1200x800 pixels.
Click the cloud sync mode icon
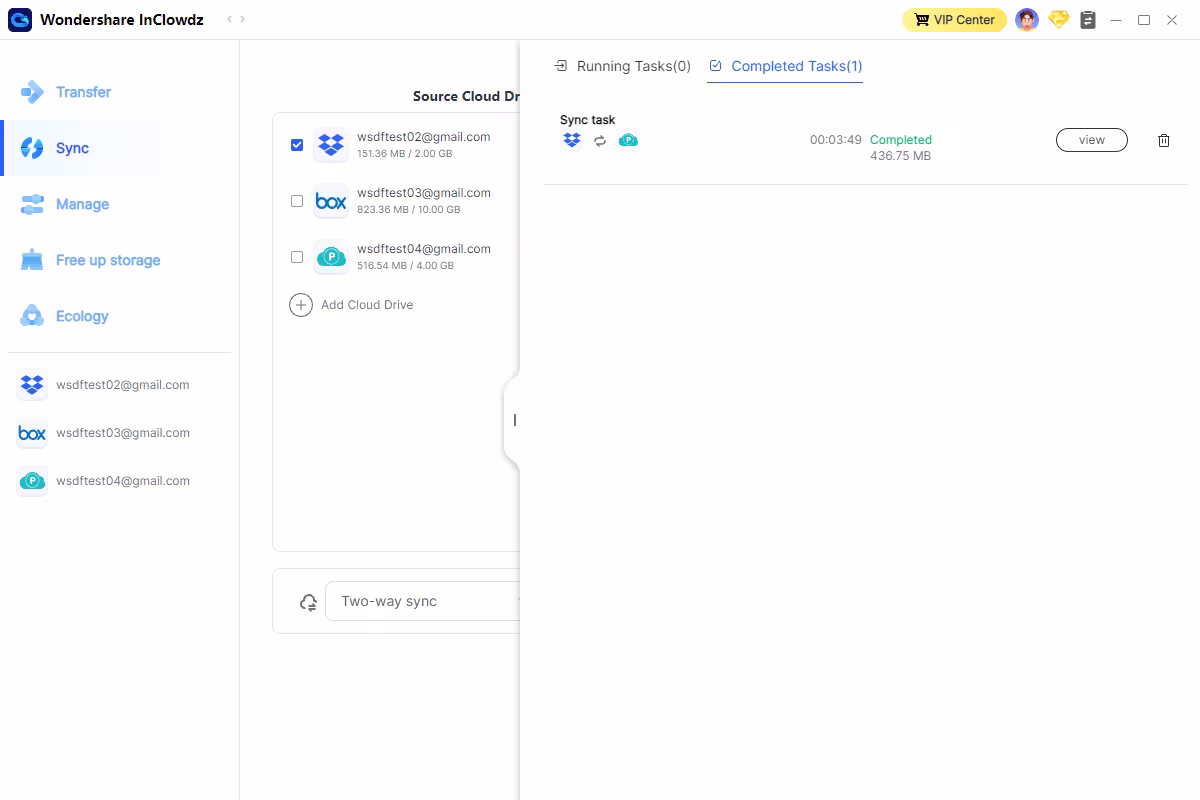click(x=308, y=602)
